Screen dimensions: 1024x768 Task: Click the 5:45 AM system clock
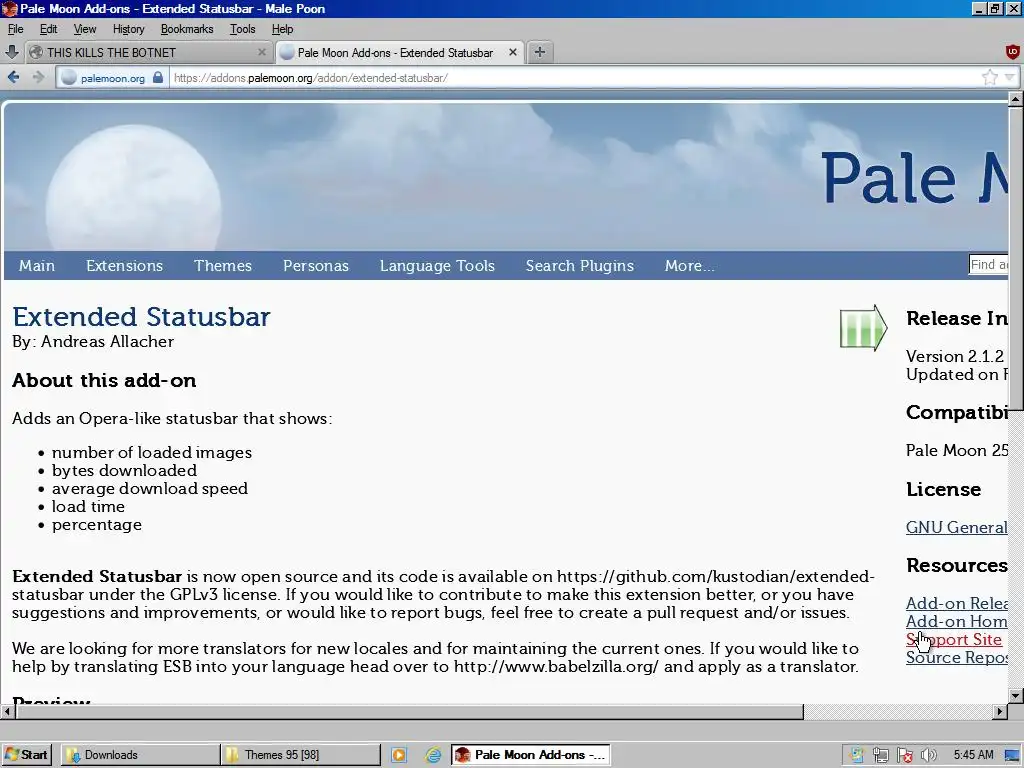coord(974,755)
